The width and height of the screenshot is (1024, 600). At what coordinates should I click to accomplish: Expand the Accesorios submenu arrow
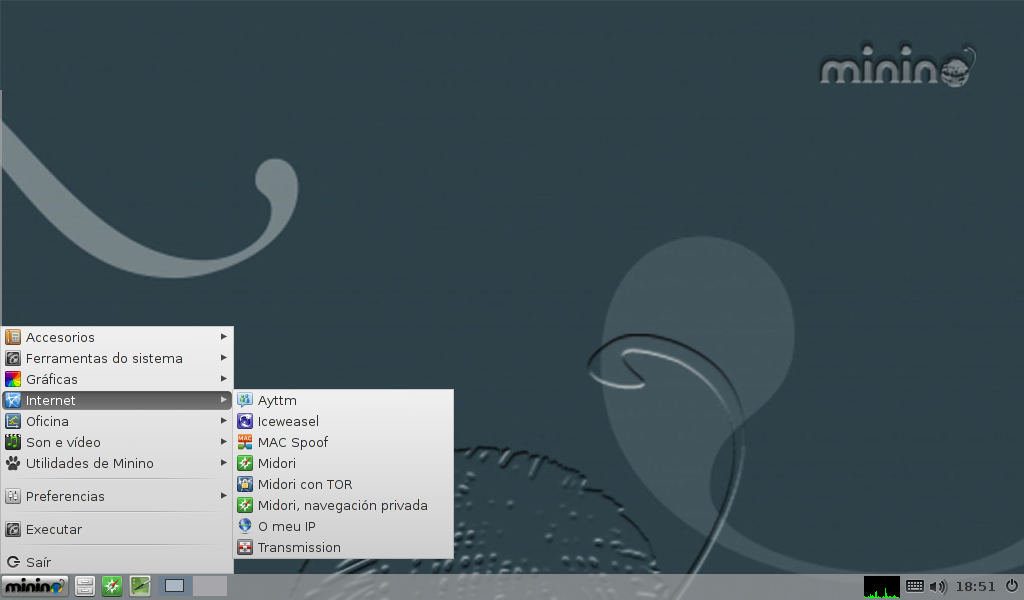(224, 337)
